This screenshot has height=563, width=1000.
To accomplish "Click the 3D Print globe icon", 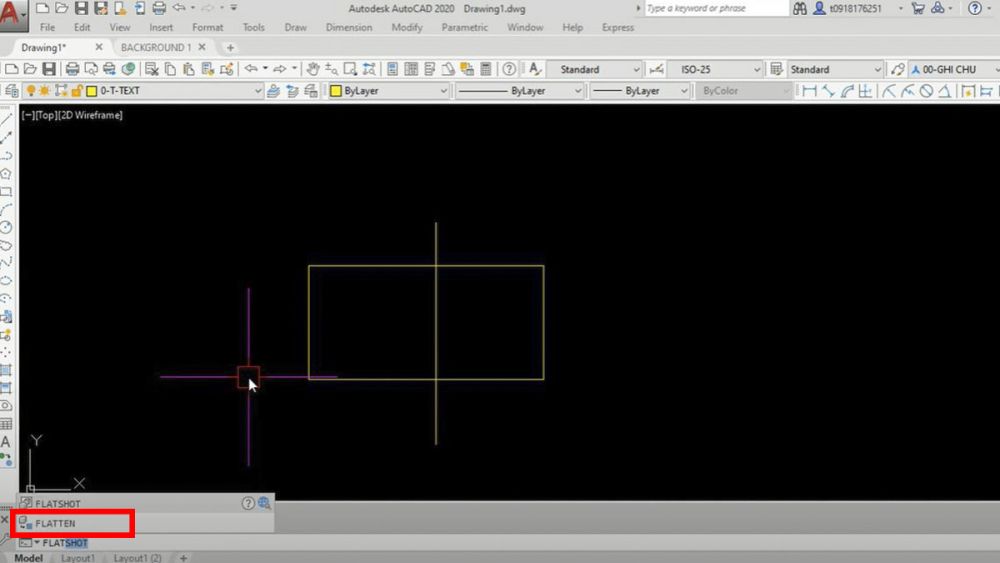I will 128,69.
